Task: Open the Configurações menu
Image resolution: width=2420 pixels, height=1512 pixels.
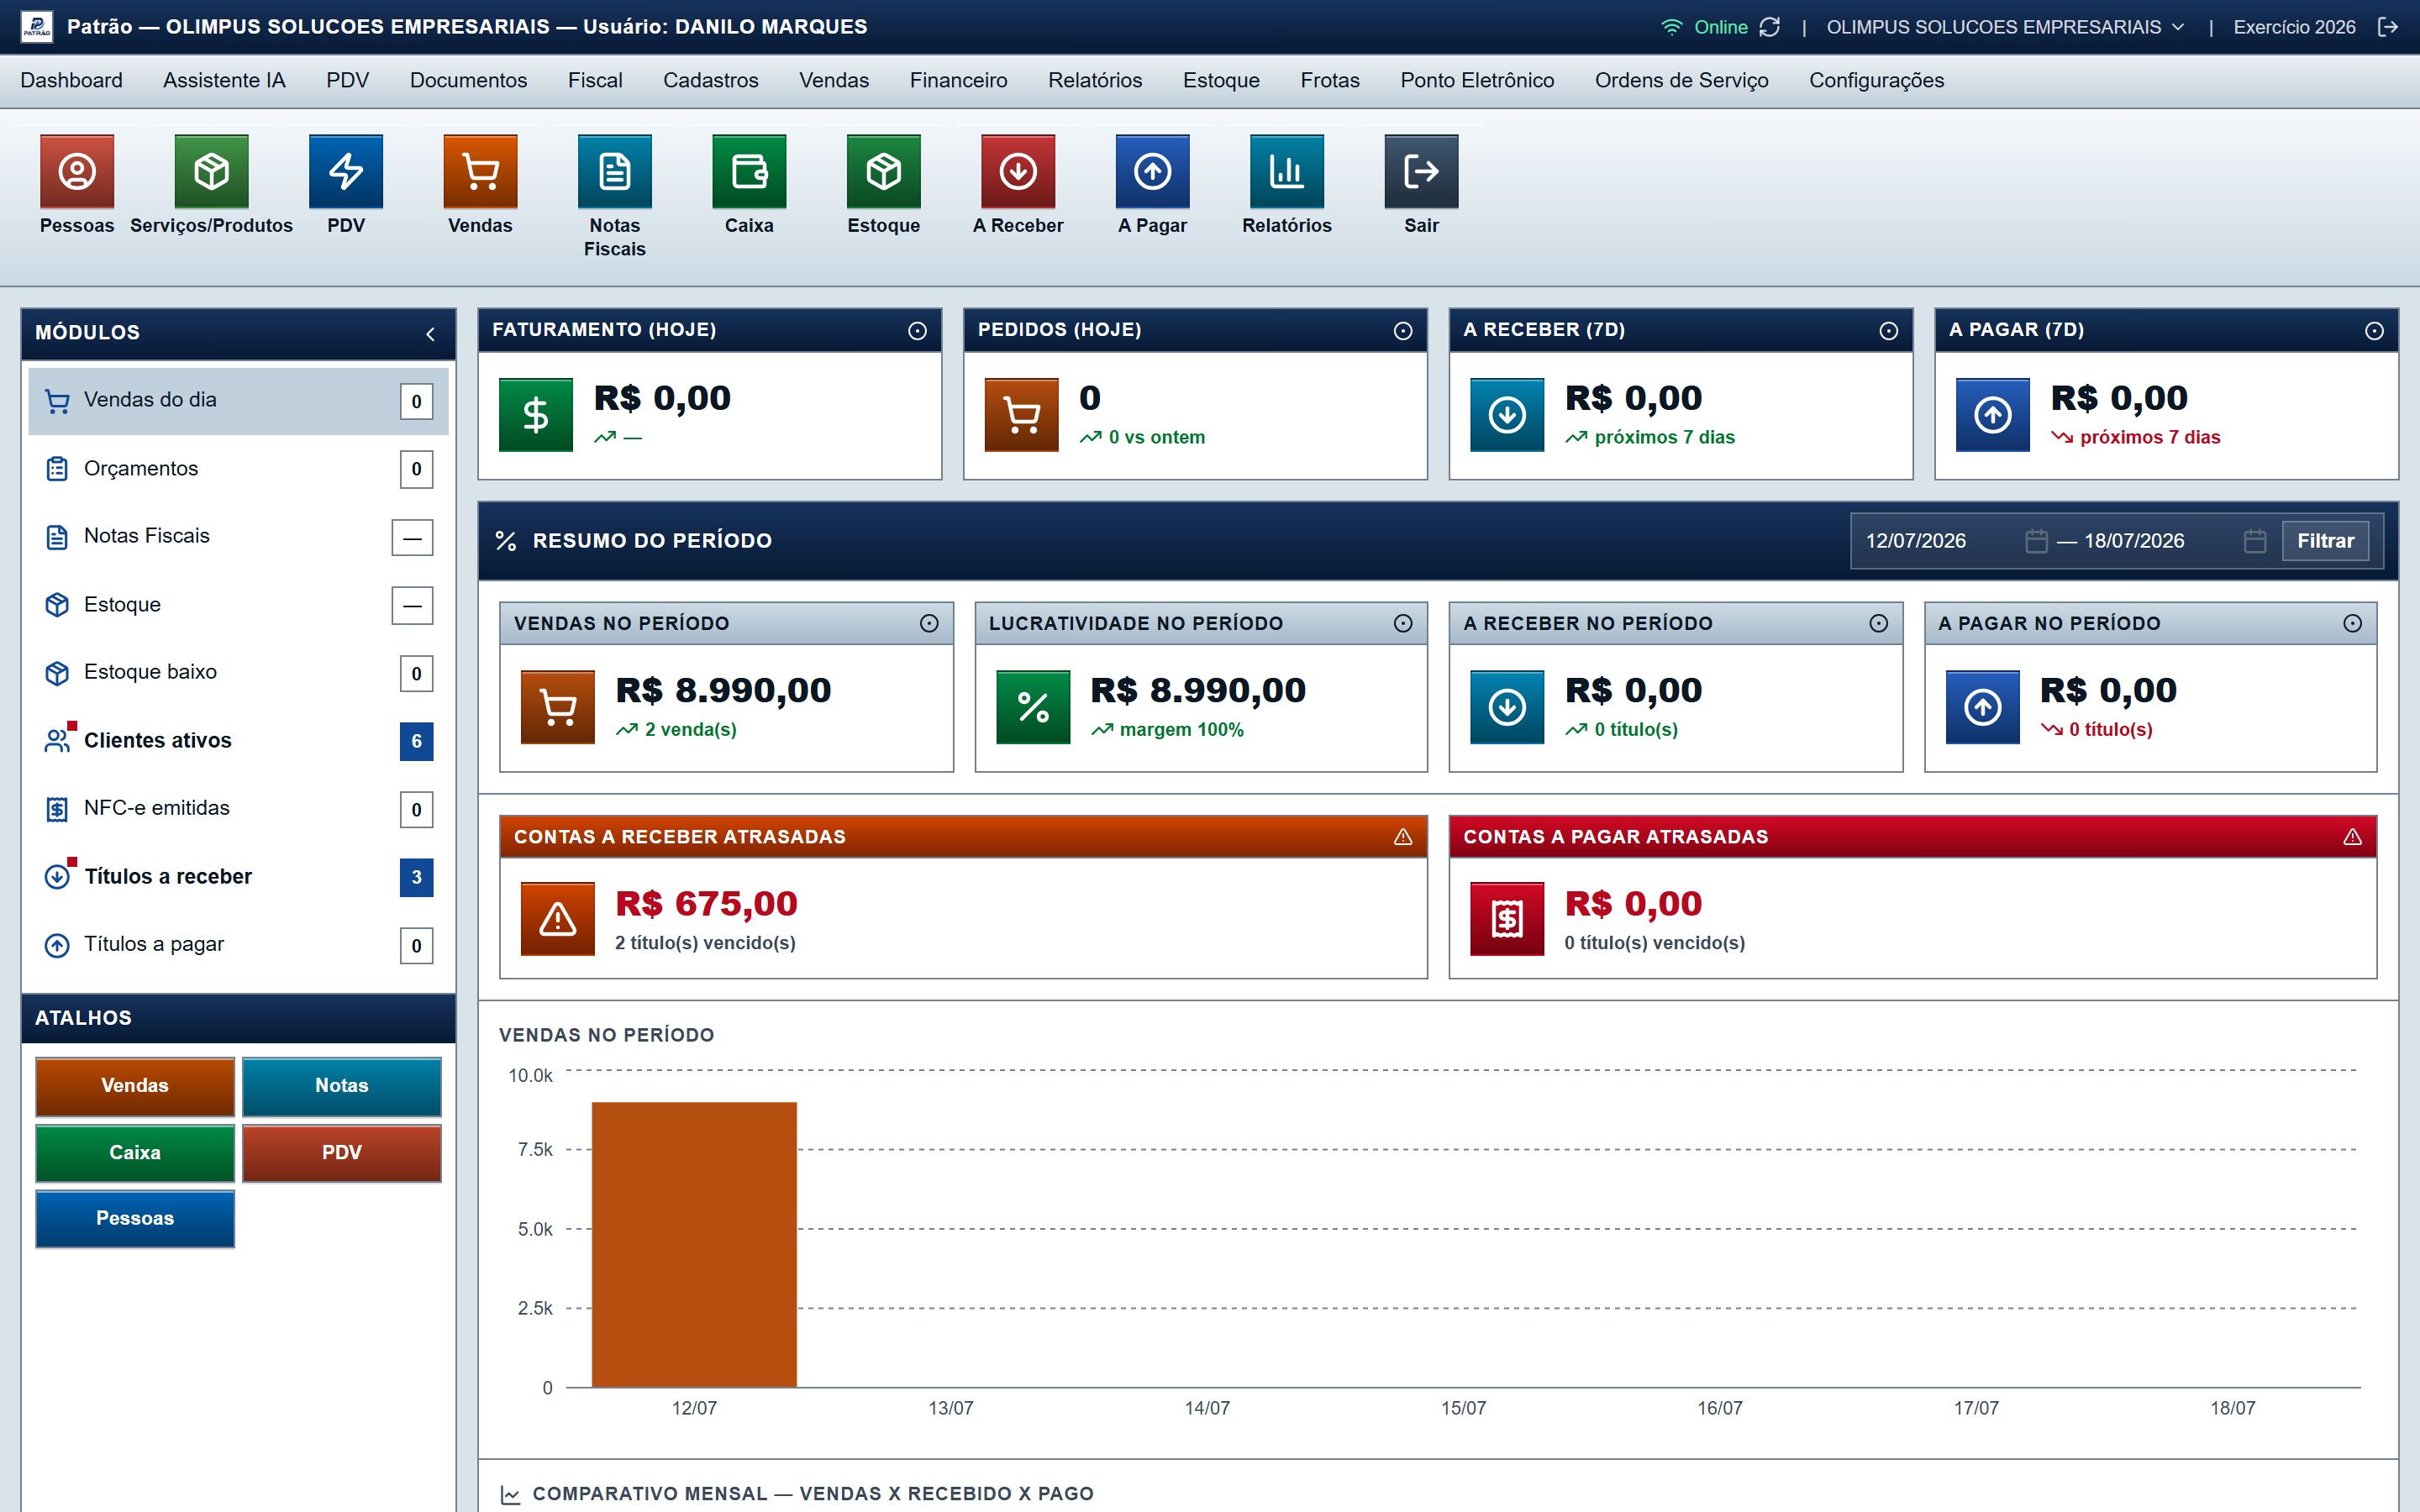Action: pos(1876,80)
